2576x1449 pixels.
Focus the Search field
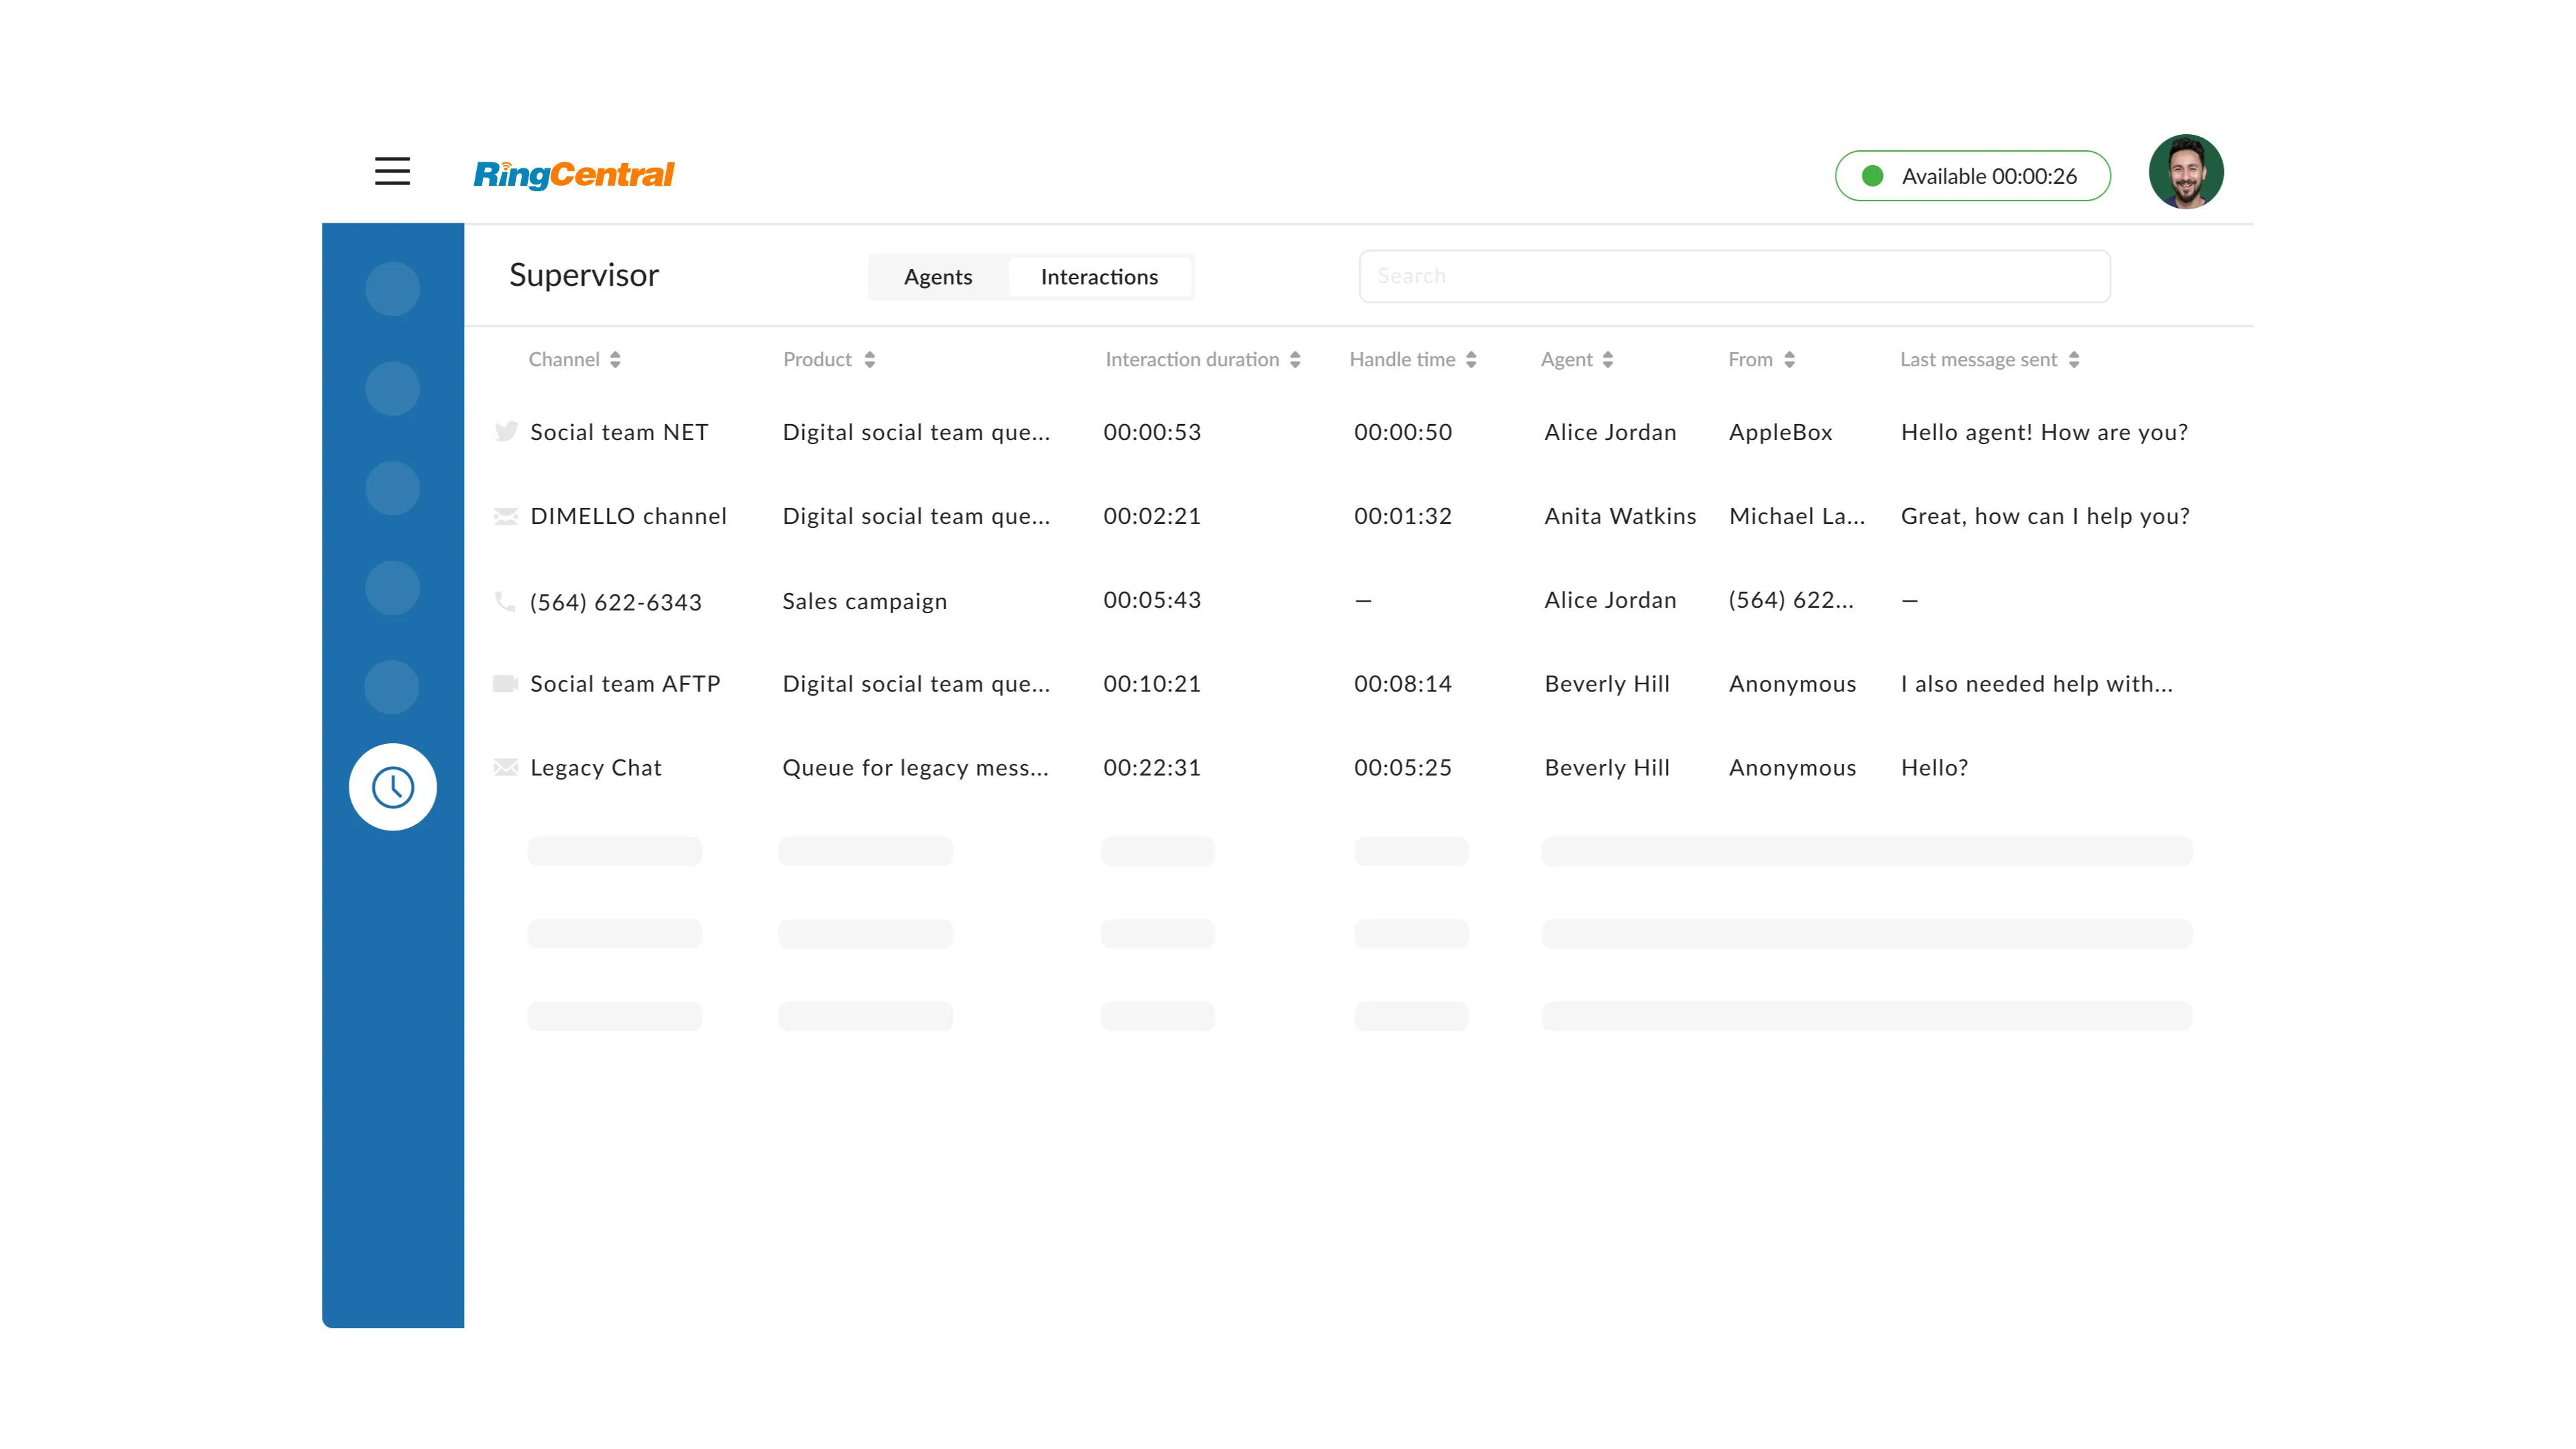click(1735, 276)
